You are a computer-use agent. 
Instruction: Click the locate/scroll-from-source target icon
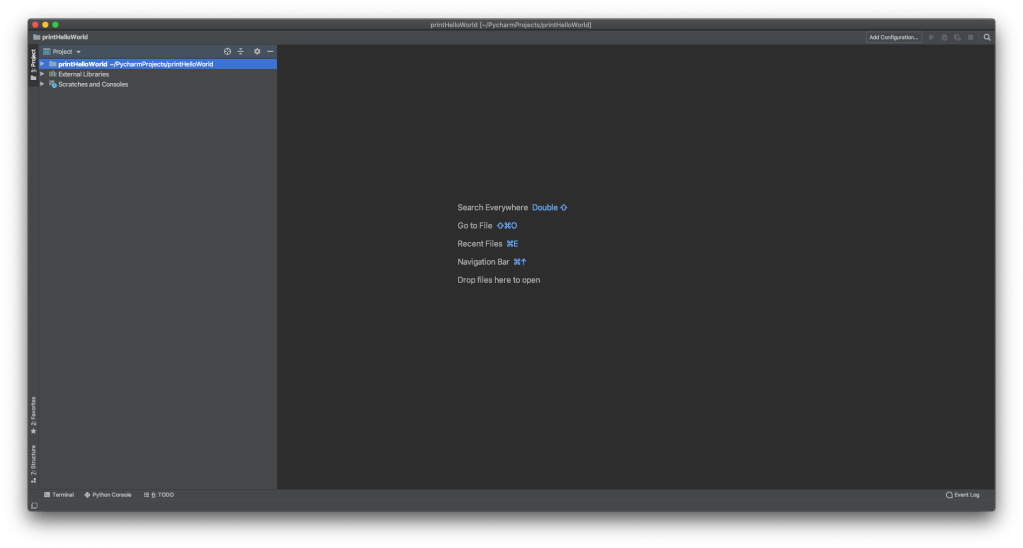click(x=227, y=51)
